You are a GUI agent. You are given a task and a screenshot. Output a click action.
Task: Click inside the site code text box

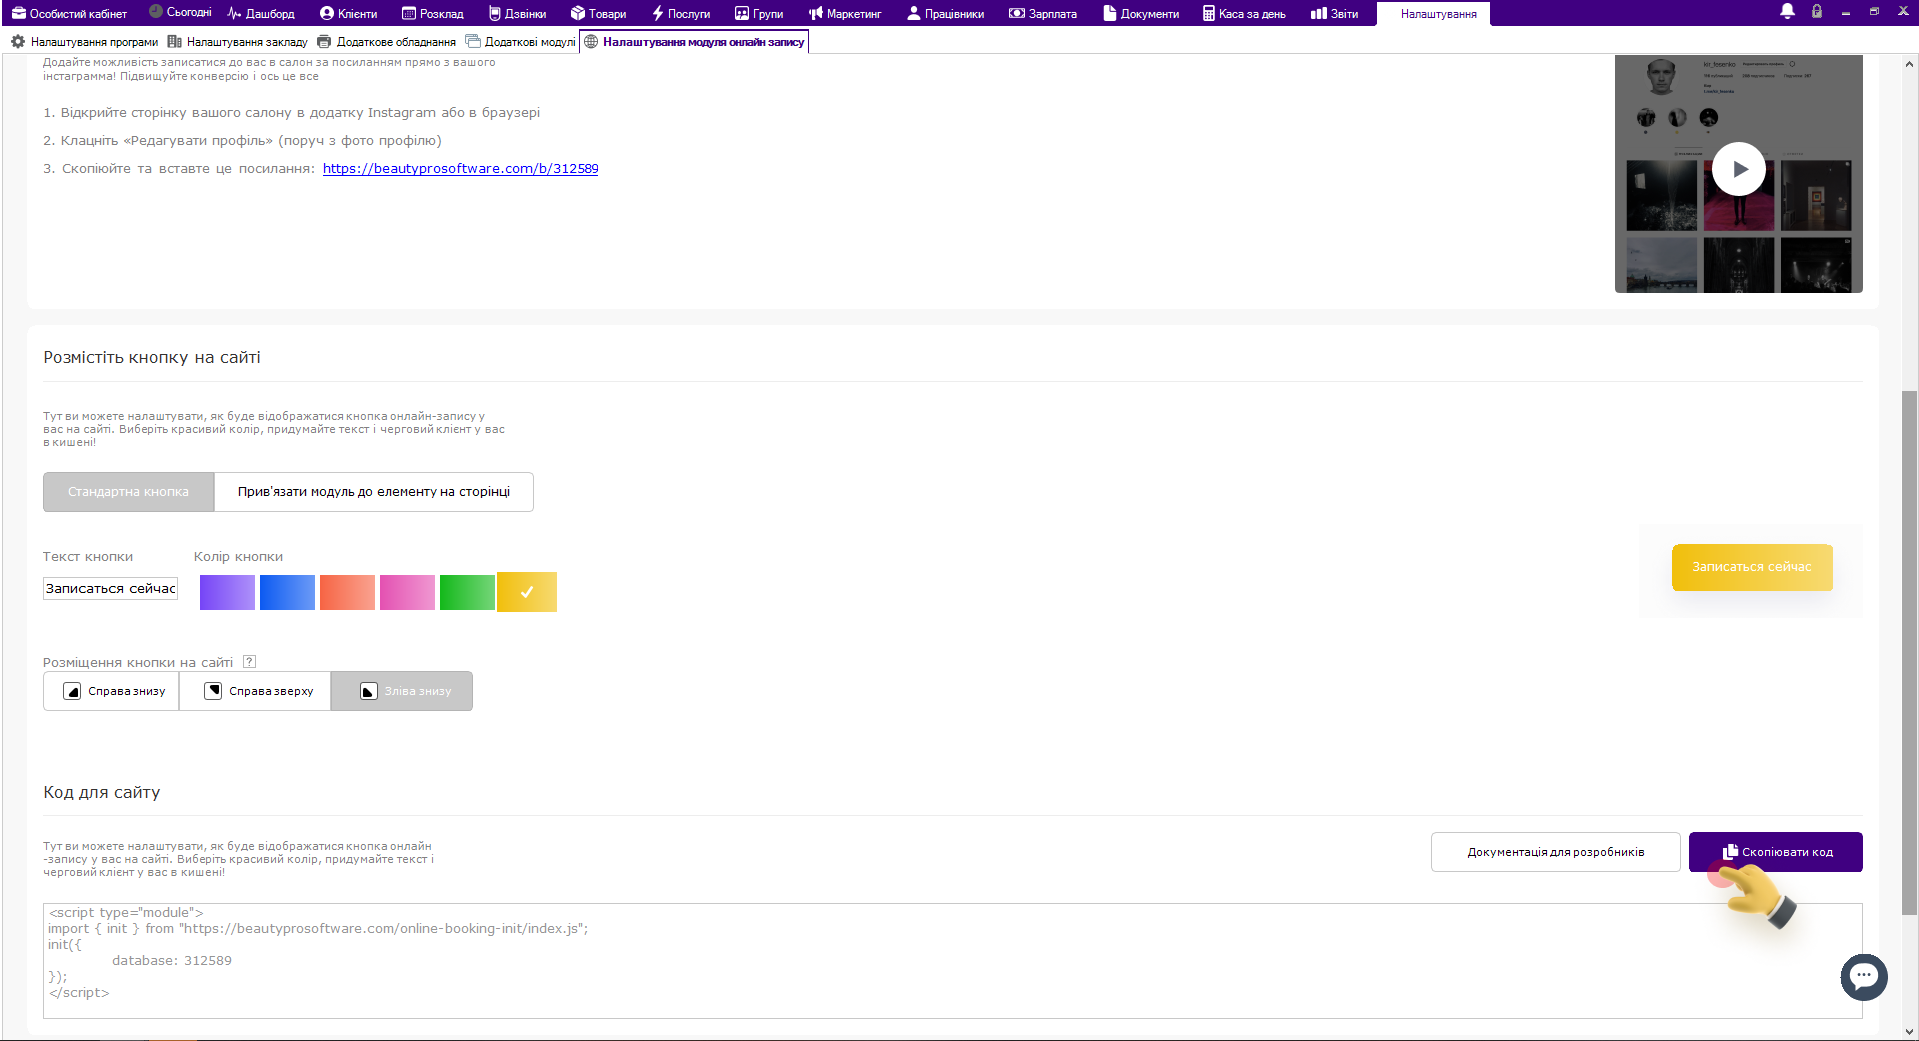tap(952, 961)
